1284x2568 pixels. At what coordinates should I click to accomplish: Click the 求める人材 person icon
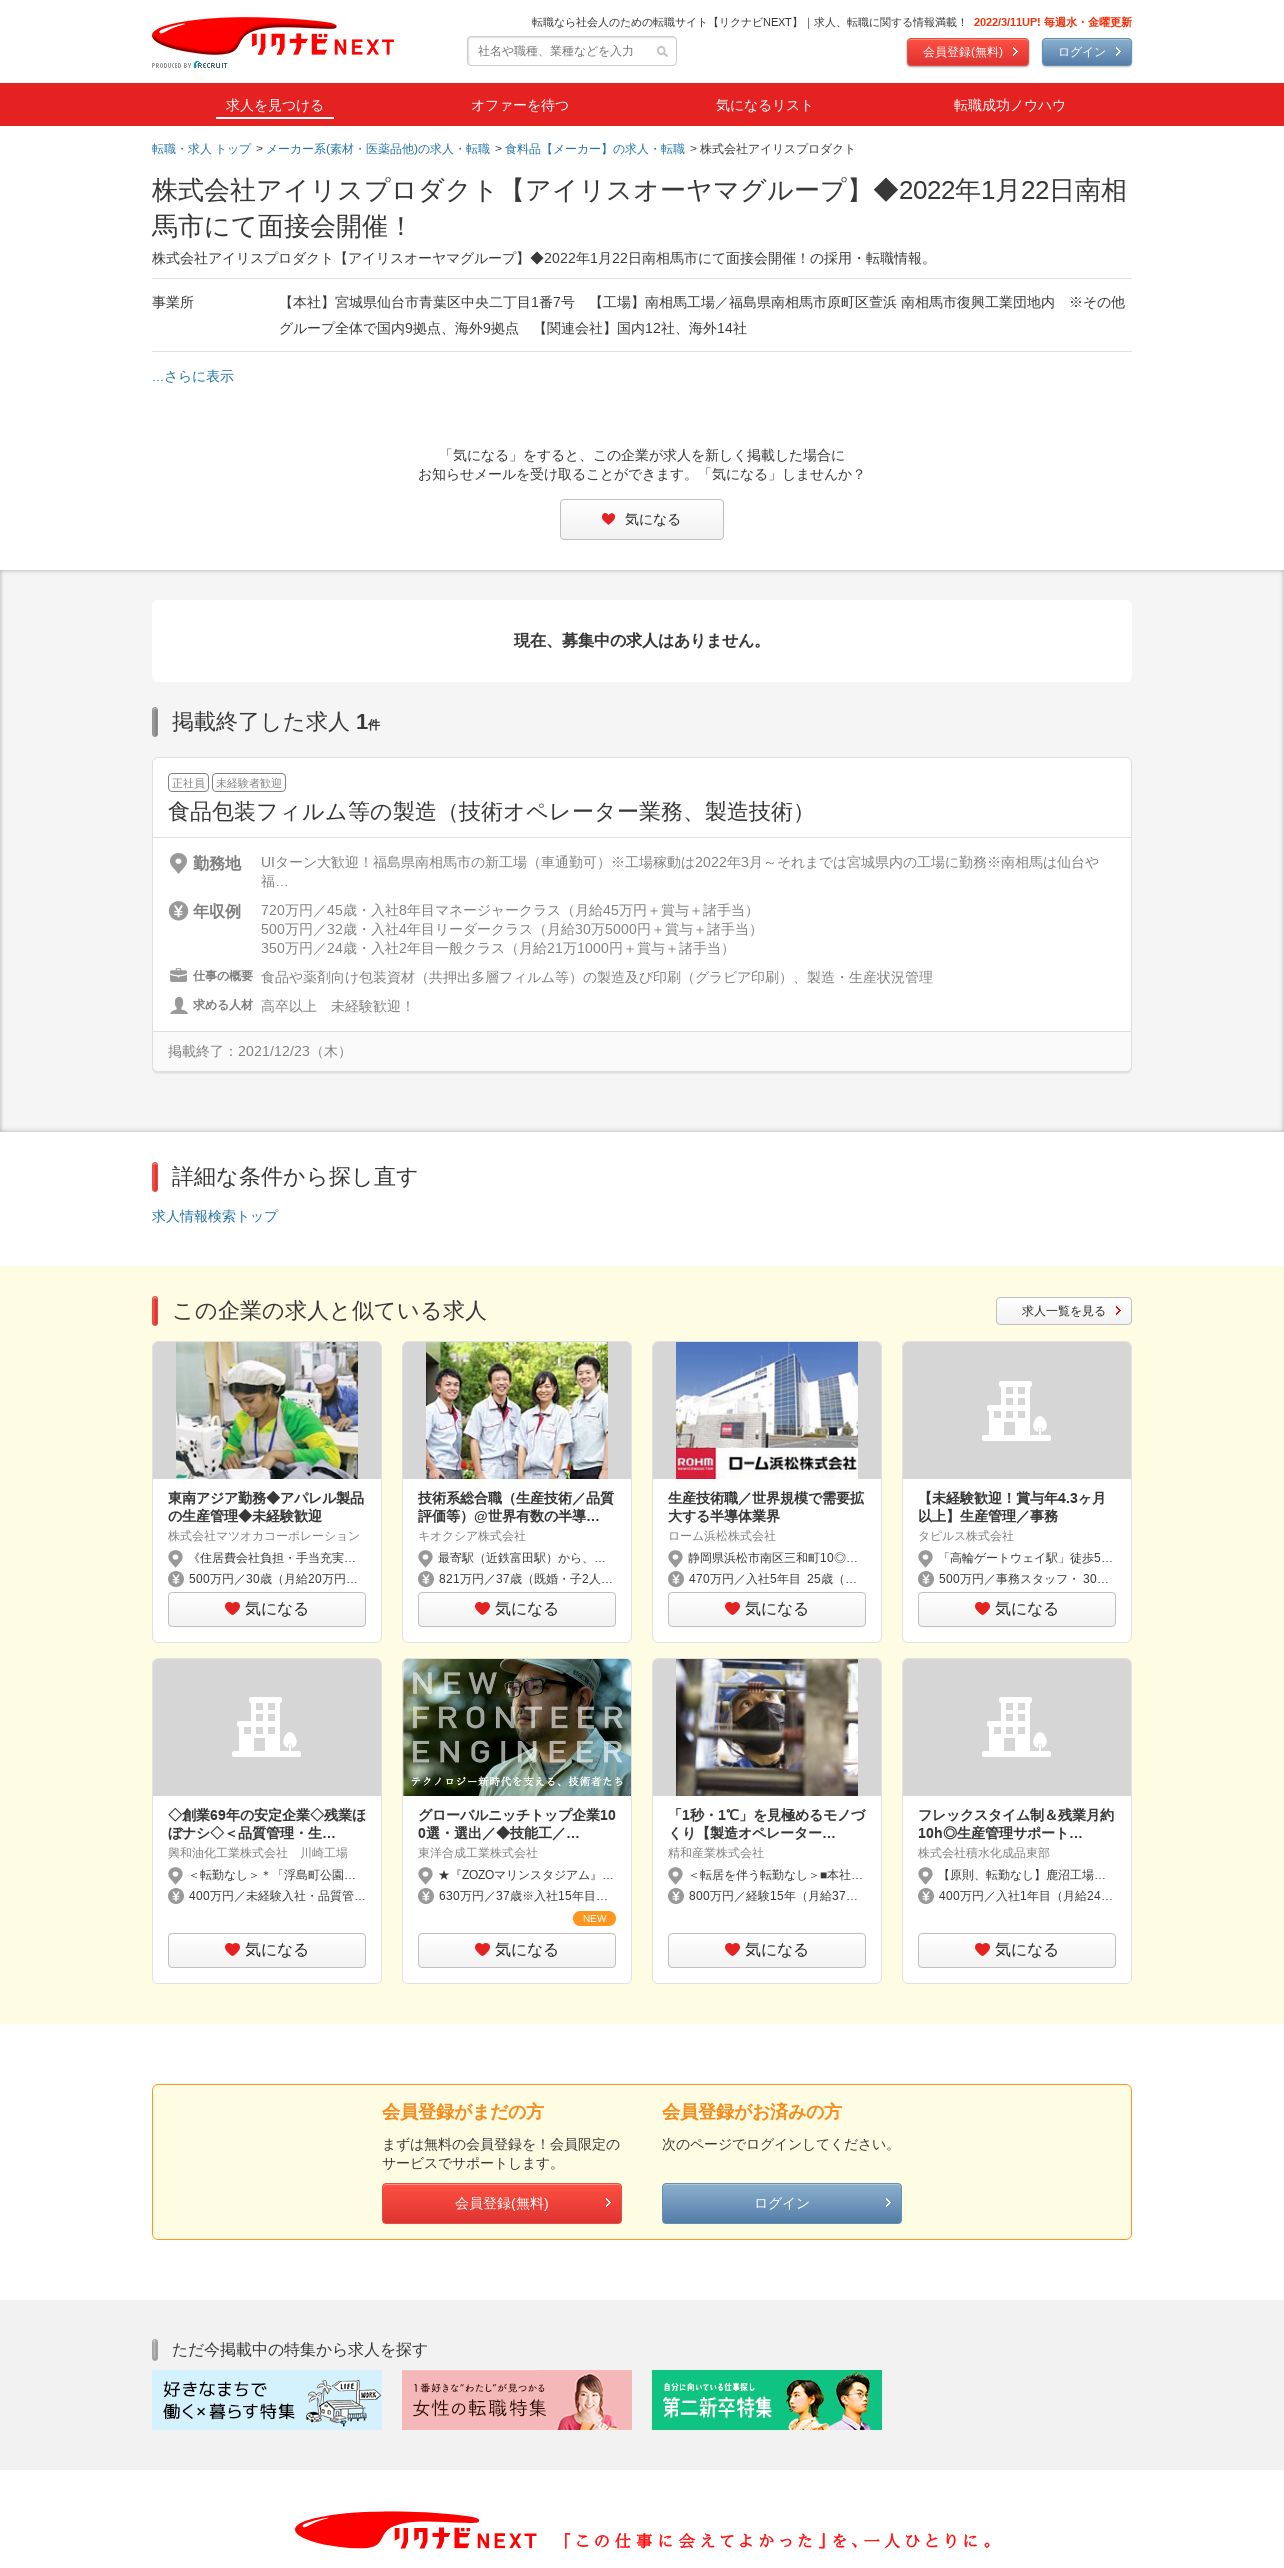(x=178, y=1005)
